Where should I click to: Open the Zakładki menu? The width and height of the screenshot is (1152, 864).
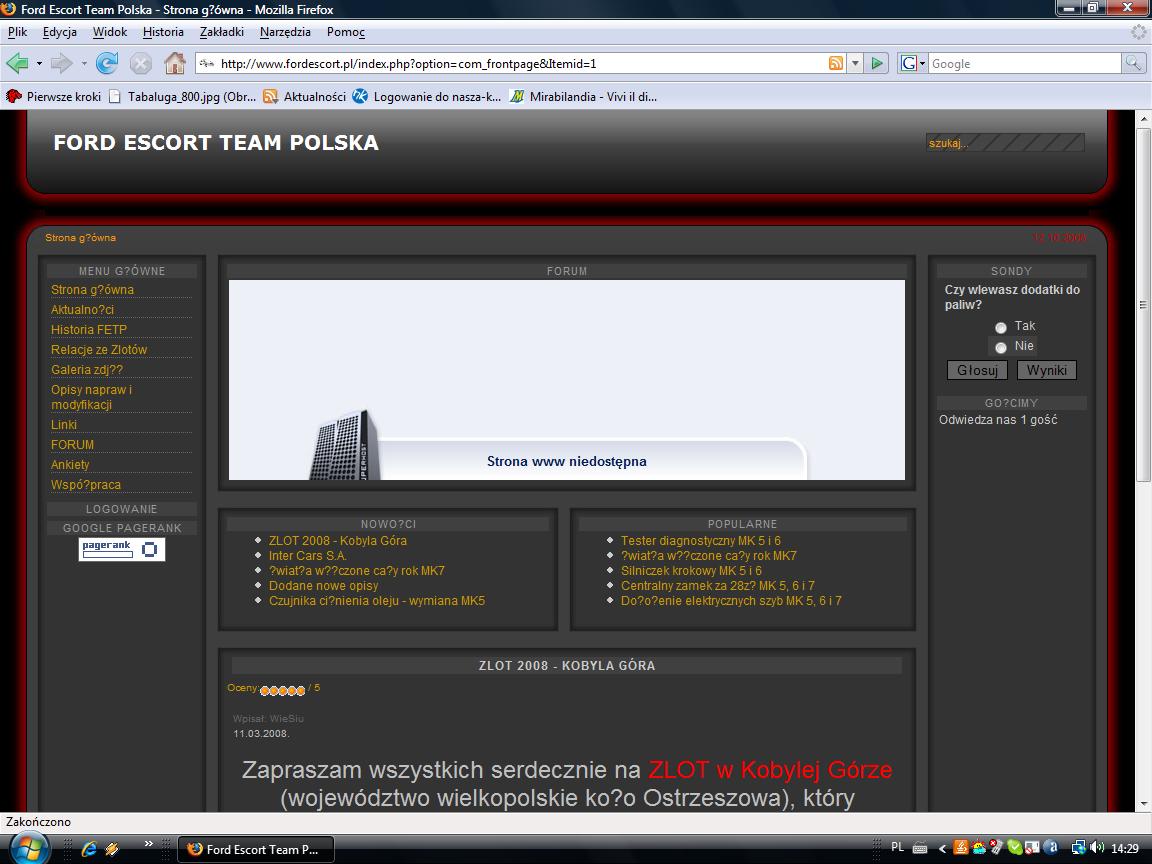coord(222,32)
